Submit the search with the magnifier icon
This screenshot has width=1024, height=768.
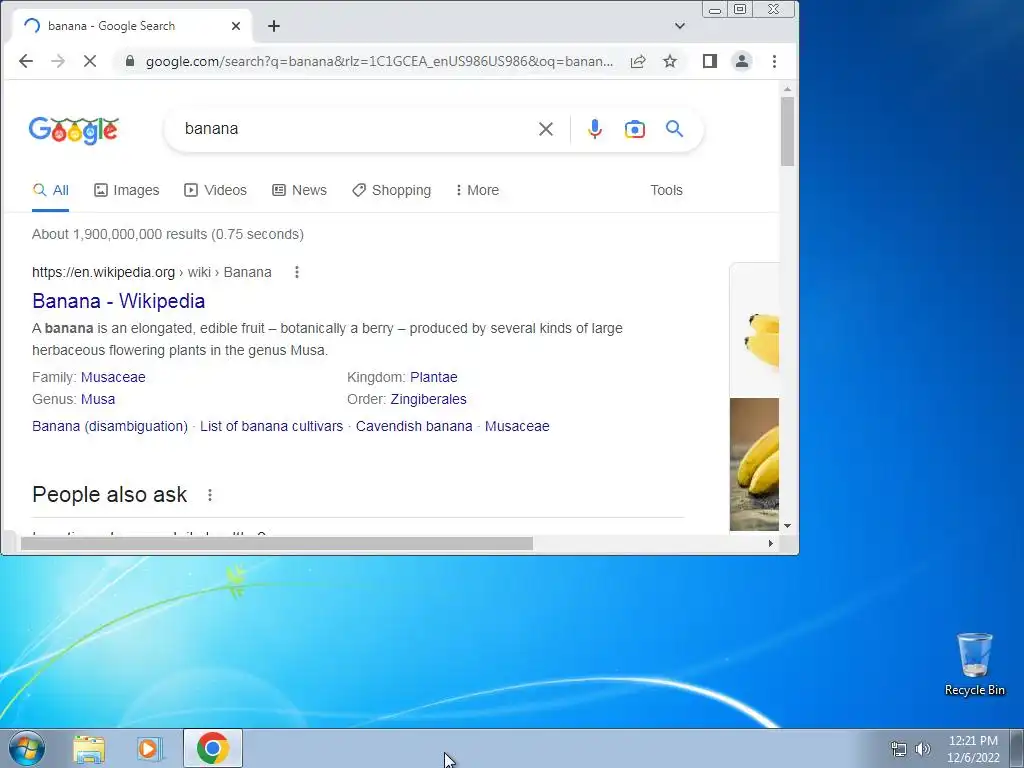pyautogui.click(x=675, y=129)
